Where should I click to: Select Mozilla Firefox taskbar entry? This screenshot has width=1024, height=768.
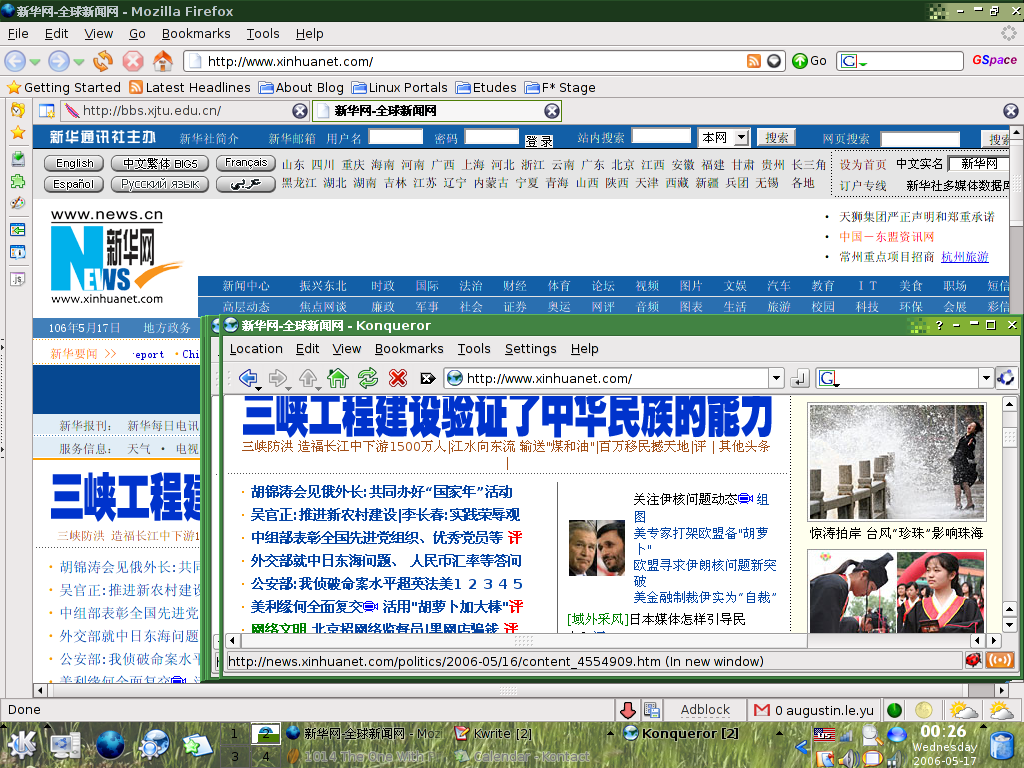366,733
